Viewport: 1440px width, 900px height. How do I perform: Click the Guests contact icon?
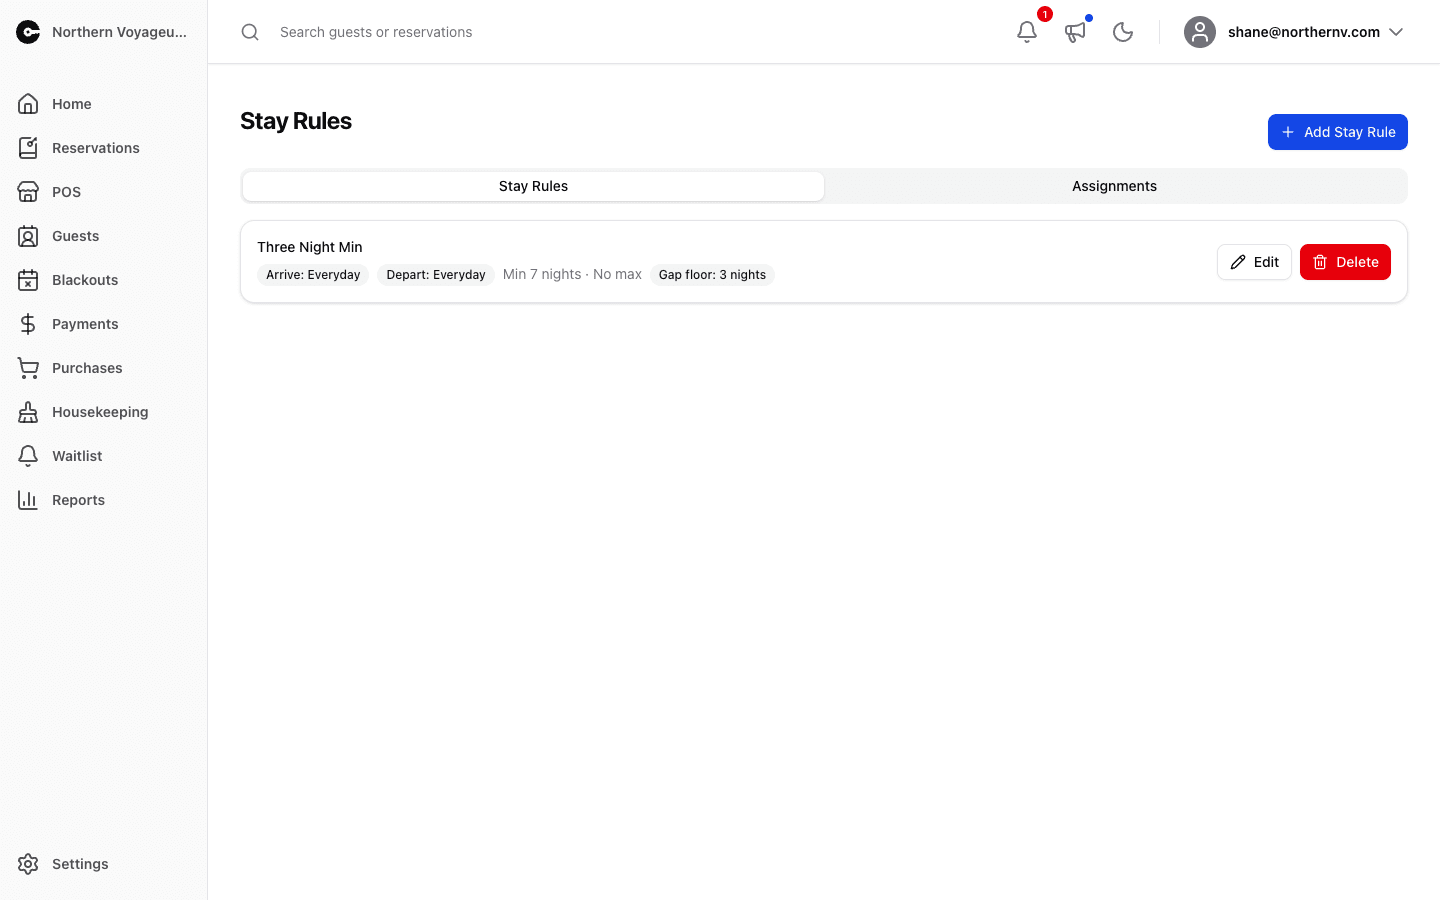point(28,236)
